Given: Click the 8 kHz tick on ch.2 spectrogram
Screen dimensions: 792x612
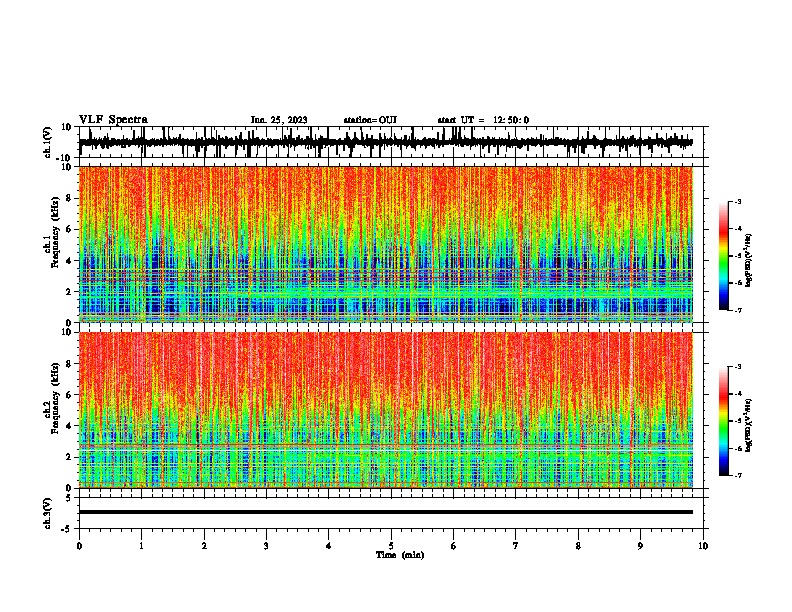Looking at the screenshot, I should [70, 364].
